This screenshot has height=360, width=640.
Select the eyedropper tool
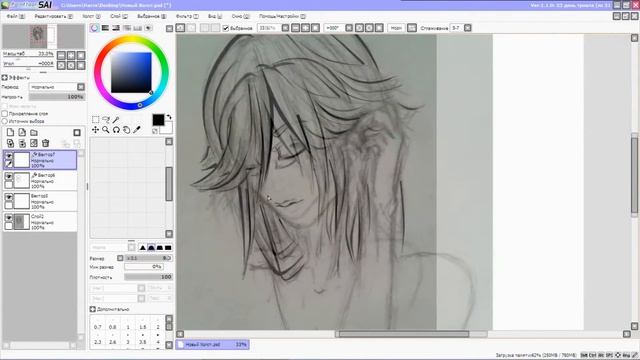click(x=137, y=130)
